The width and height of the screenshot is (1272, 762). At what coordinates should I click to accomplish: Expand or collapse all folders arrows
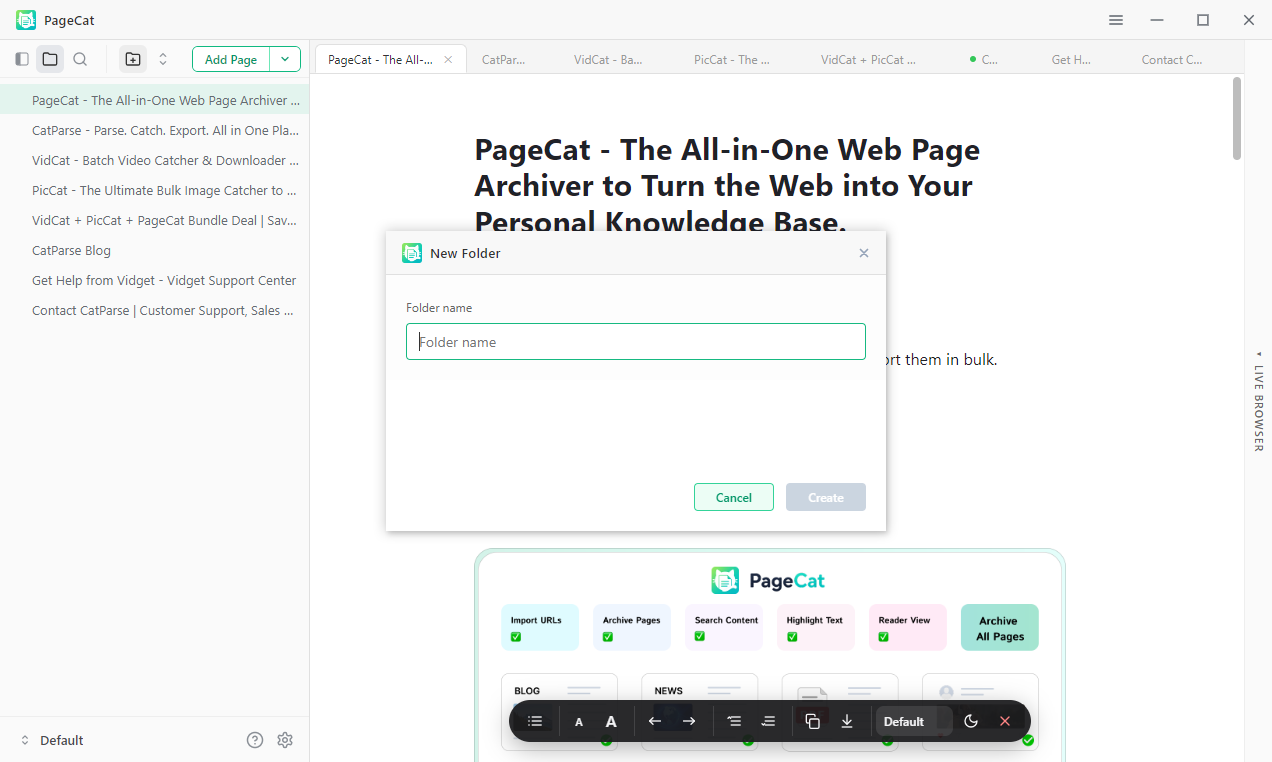163,59
